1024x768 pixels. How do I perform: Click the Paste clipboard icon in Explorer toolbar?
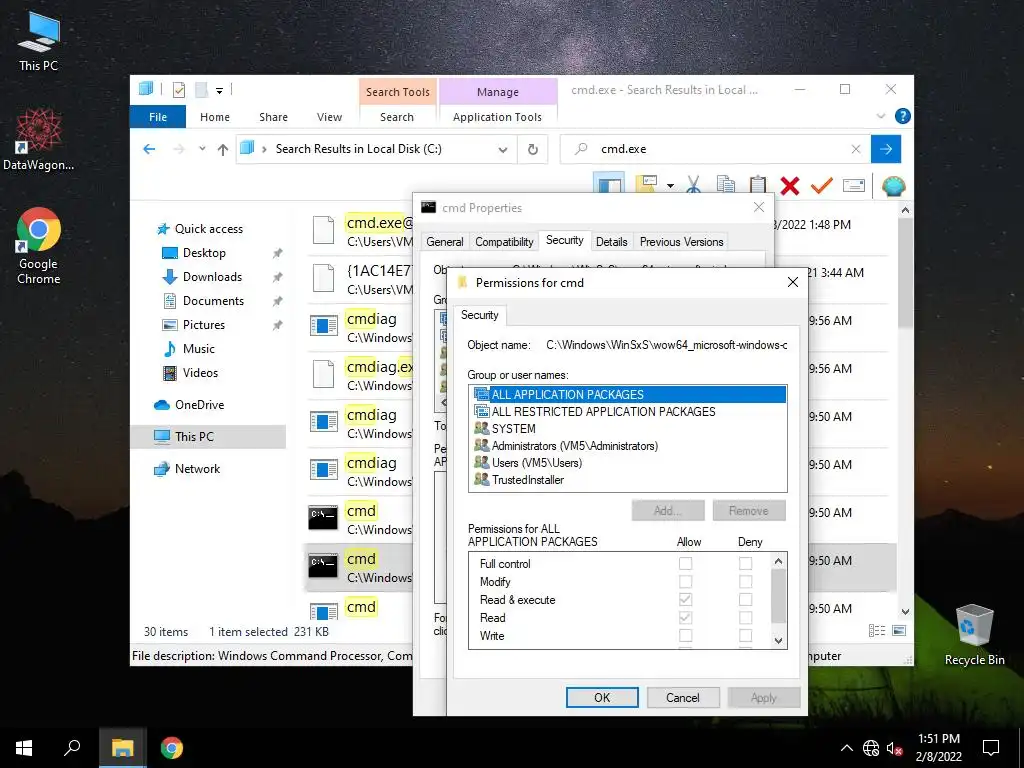coord(758,185)
